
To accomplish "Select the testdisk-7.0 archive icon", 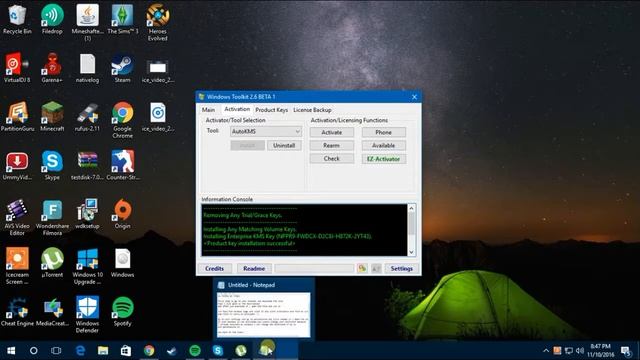I will point(87,166).
